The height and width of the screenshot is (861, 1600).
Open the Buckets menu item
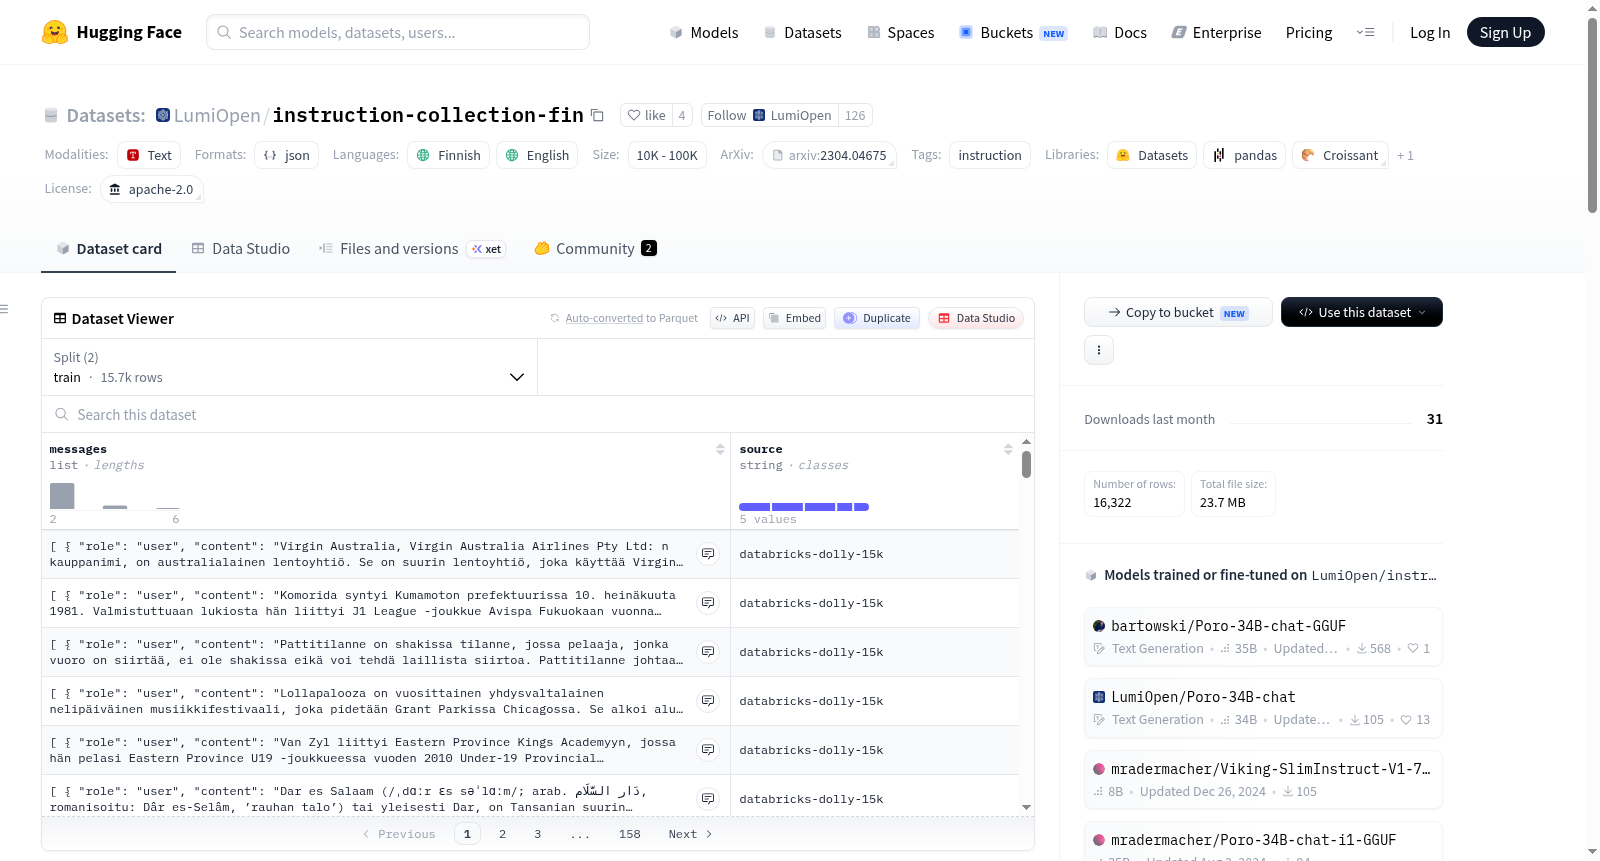pos(1012,32)
